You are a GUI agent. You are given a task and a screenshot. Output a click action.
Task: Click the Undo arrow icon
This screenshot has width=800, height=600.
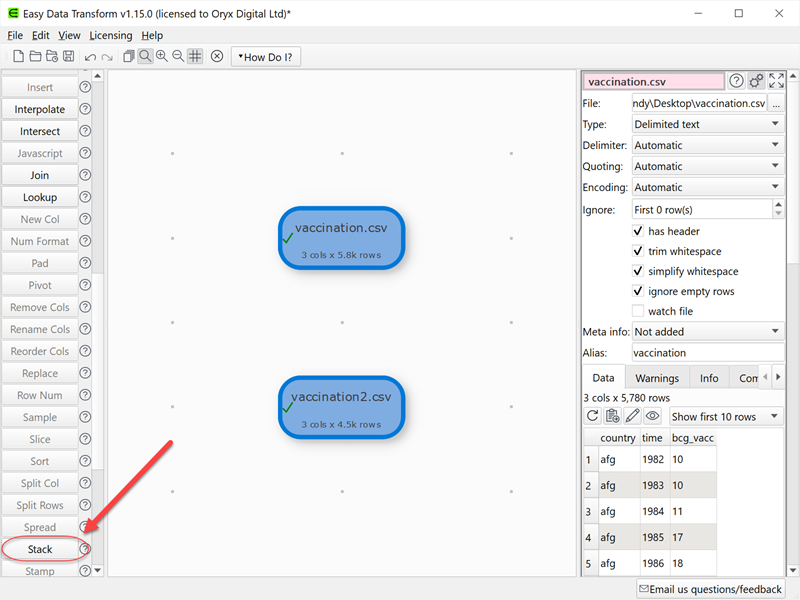point(89,56)
